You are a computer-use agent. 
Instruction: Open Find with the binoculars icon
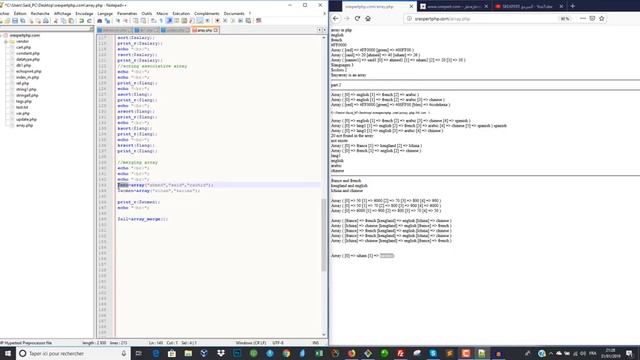click(100, 21)
